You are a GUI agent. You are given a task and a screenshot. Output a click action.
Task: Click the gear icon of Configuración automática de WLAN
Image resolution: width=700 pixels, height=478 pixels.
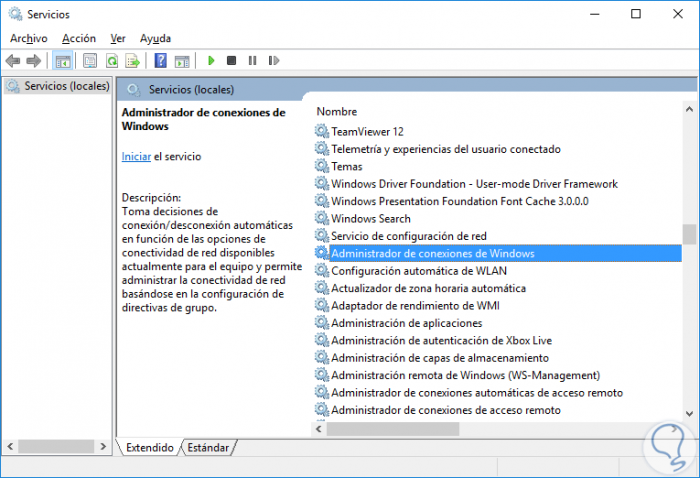[321, 270]
